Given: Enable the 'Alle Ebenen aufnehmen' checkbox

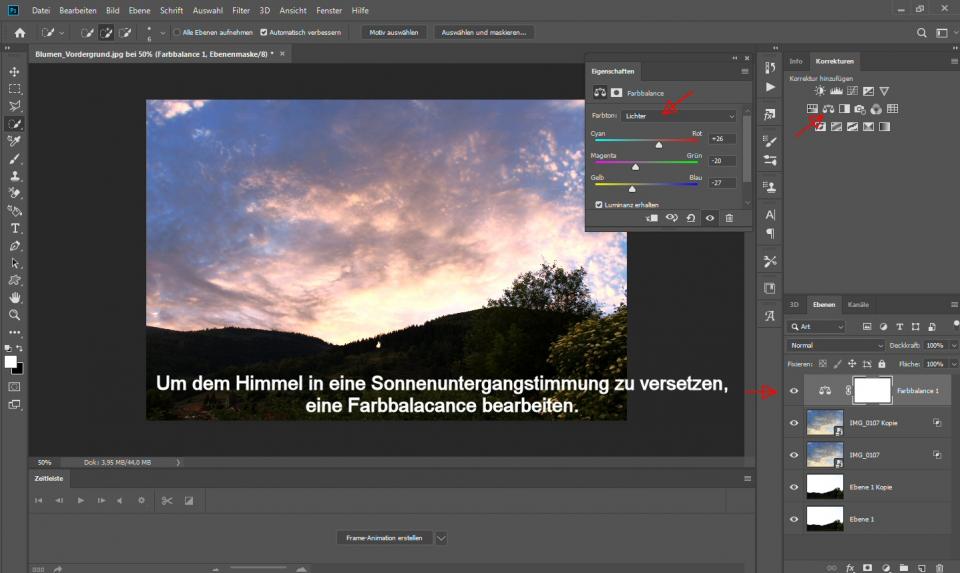Looking at the screenshot, I should [177, 33].
